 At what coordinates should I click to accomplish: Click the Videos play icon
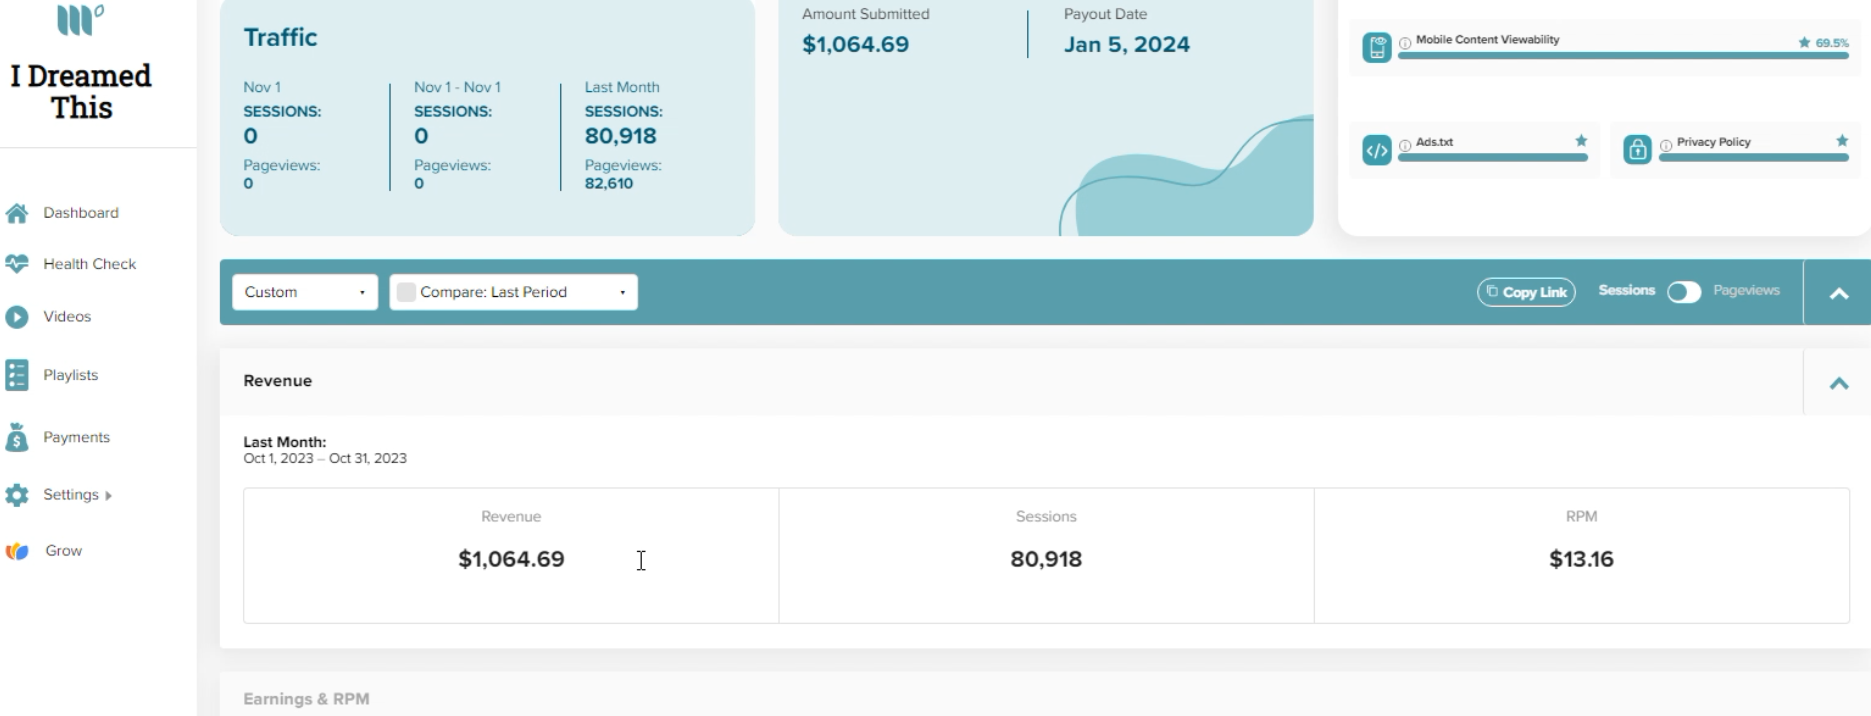[17, 317]
